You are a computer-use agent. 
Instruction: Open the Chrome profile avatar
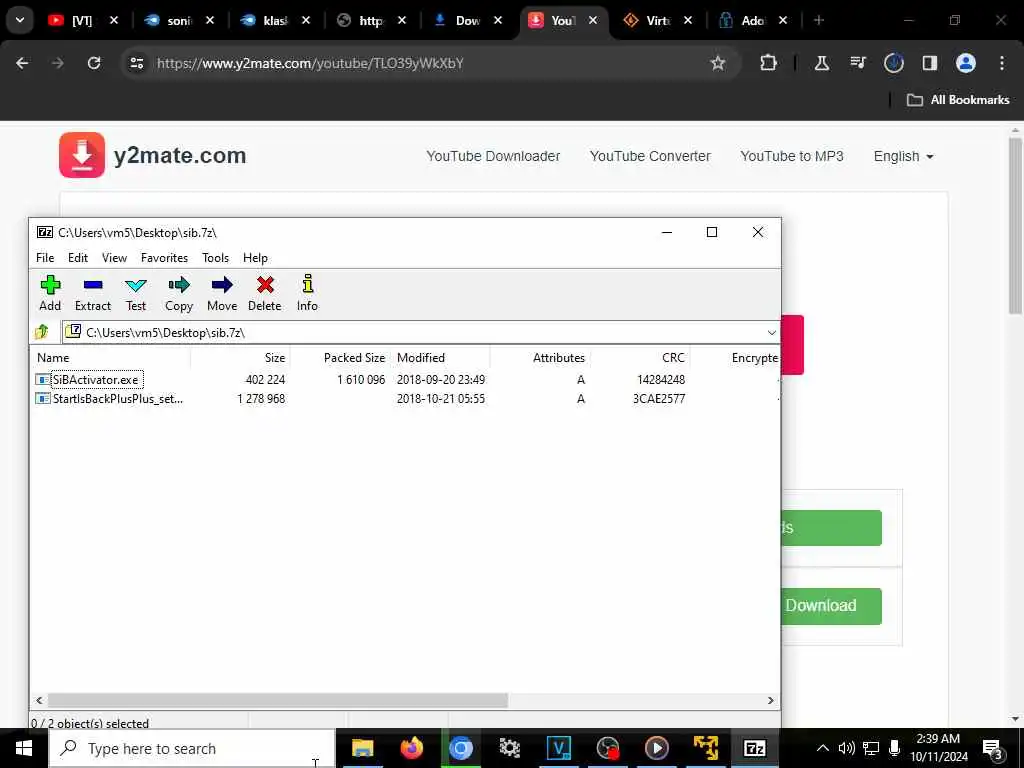point(966,63)
